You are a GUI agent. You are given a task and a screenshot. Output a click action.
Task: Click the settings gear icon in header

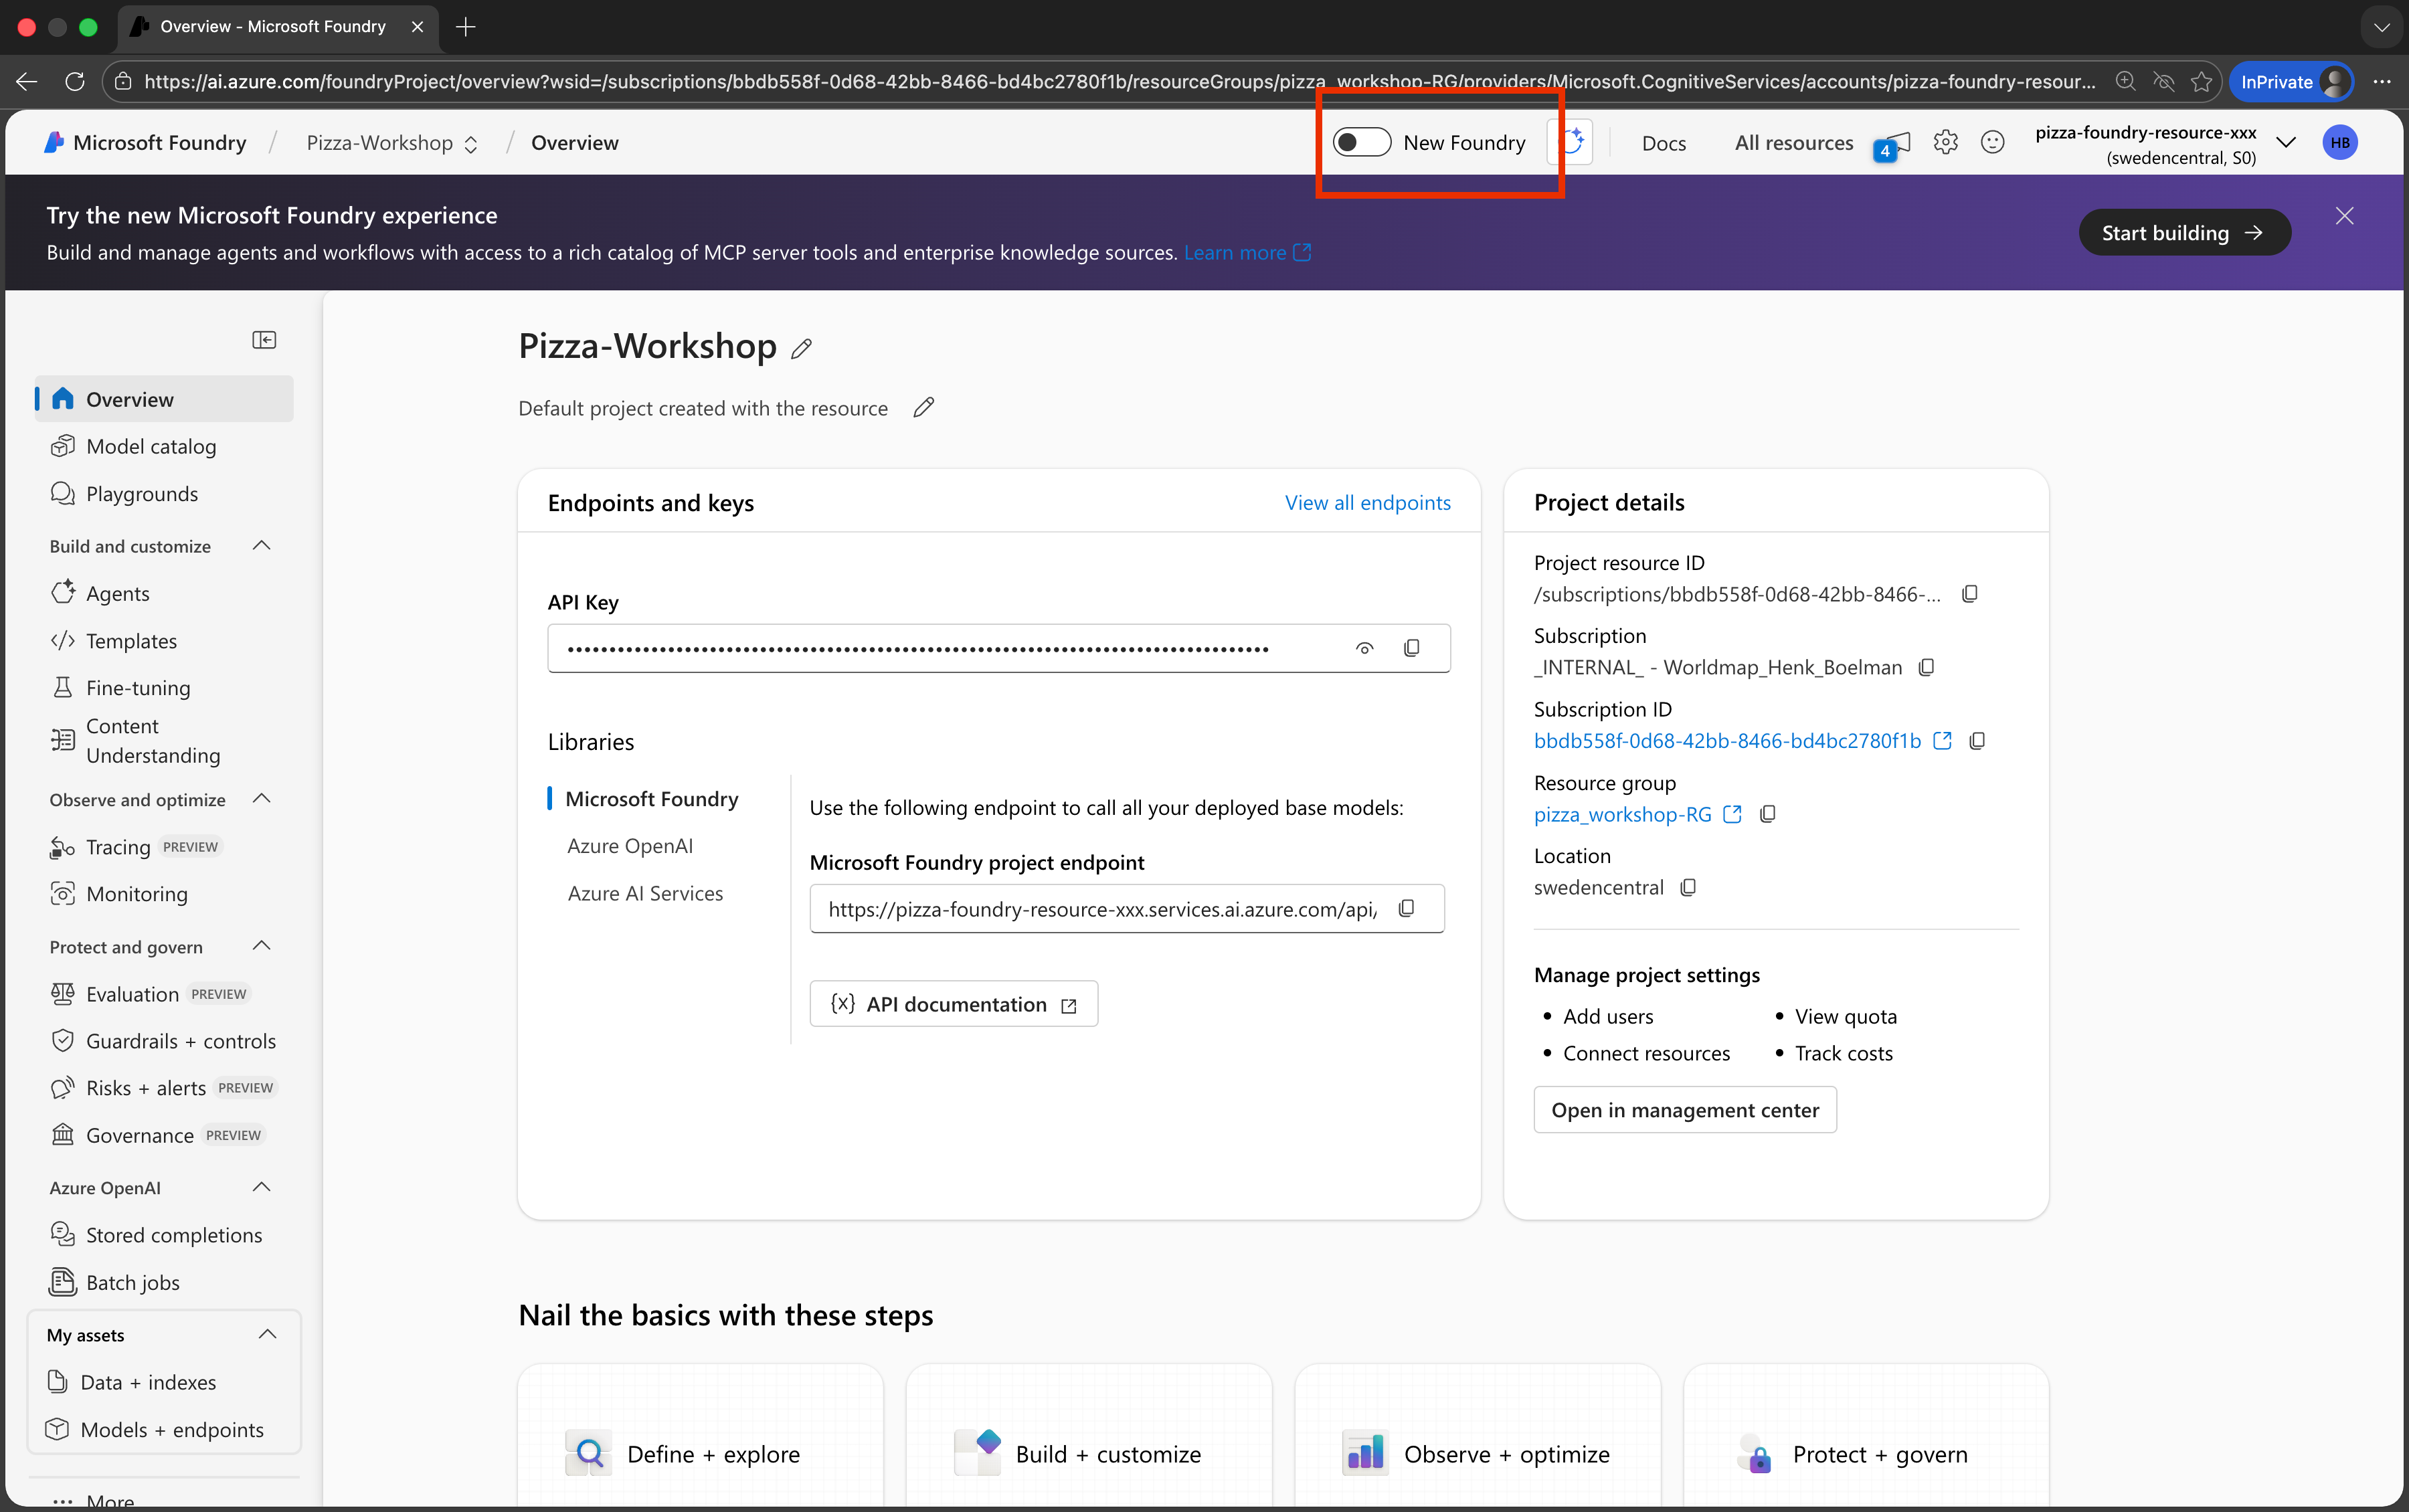click(x=1945, y=143)
